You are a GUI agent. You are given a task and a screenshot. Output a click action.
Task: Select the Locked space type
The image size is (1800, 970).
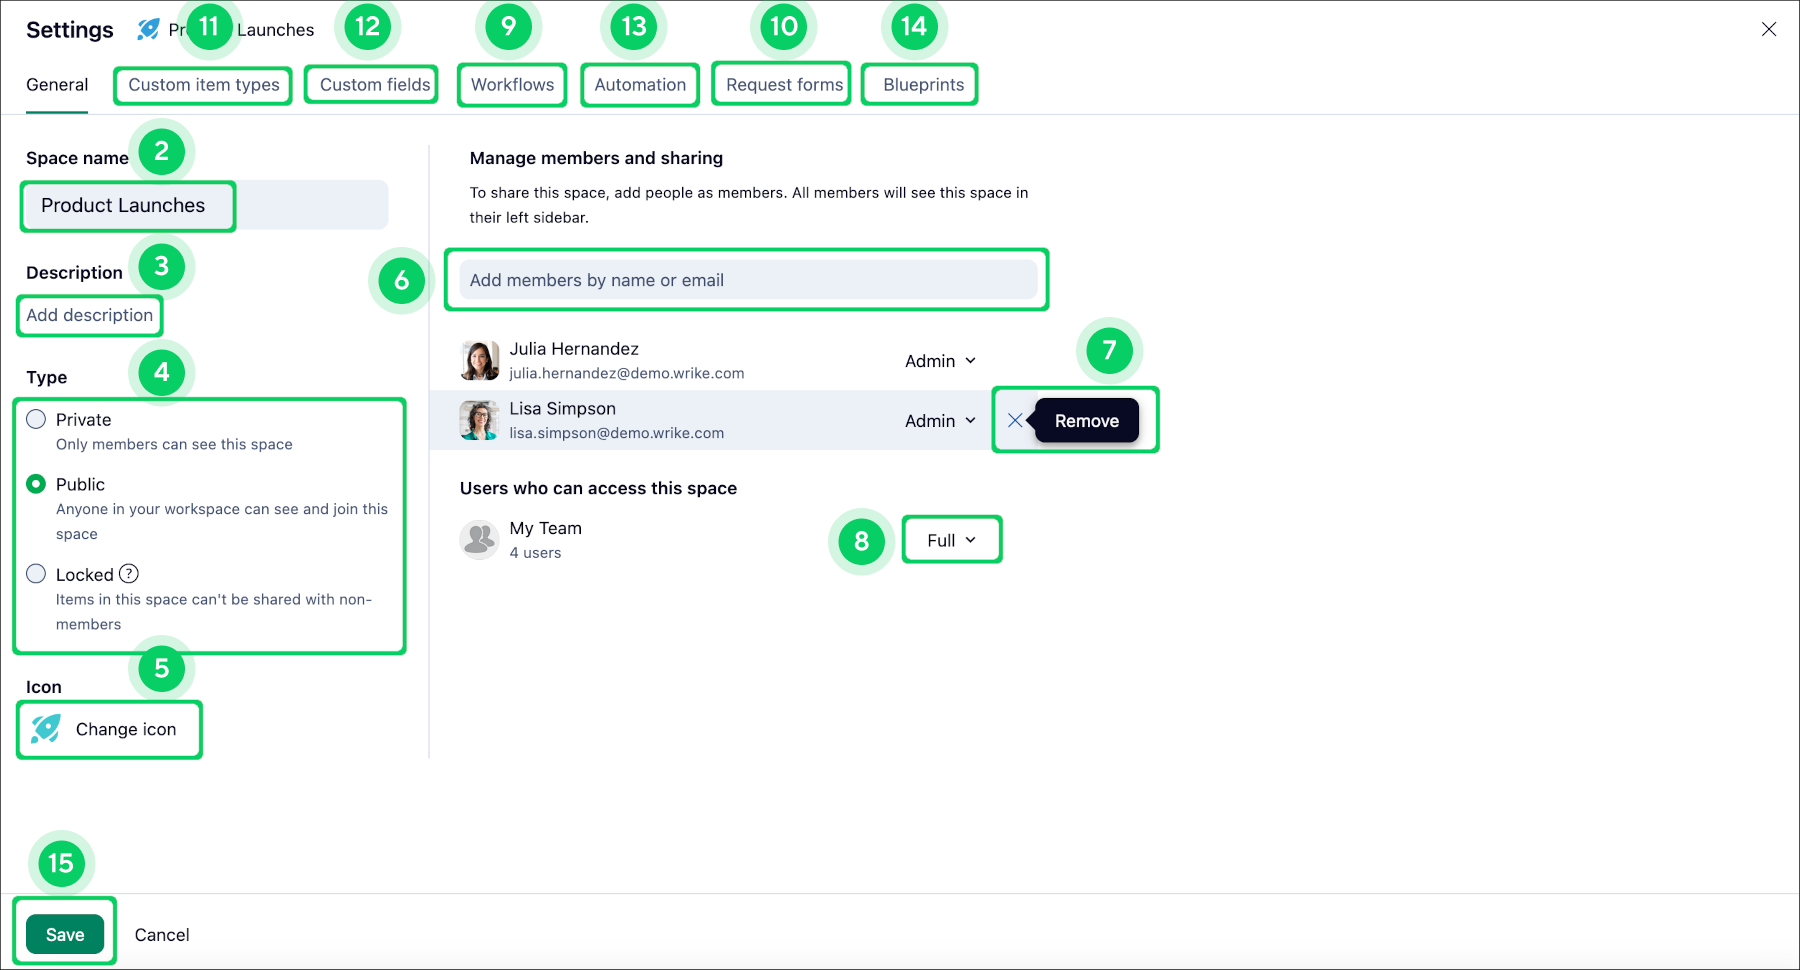37,574
